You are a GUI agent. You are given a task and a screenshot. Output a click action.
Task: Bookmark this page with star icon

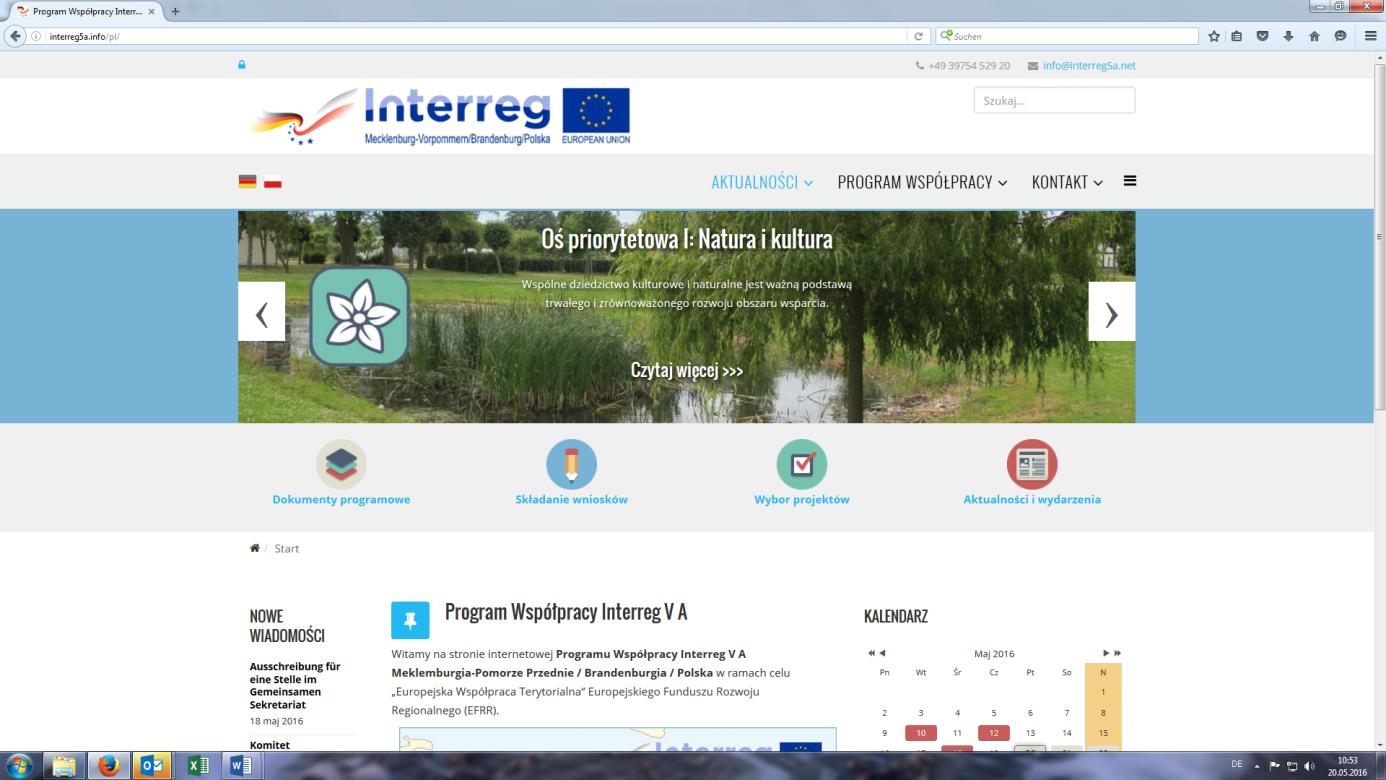pyautogui.click(x=1213, y=36)
